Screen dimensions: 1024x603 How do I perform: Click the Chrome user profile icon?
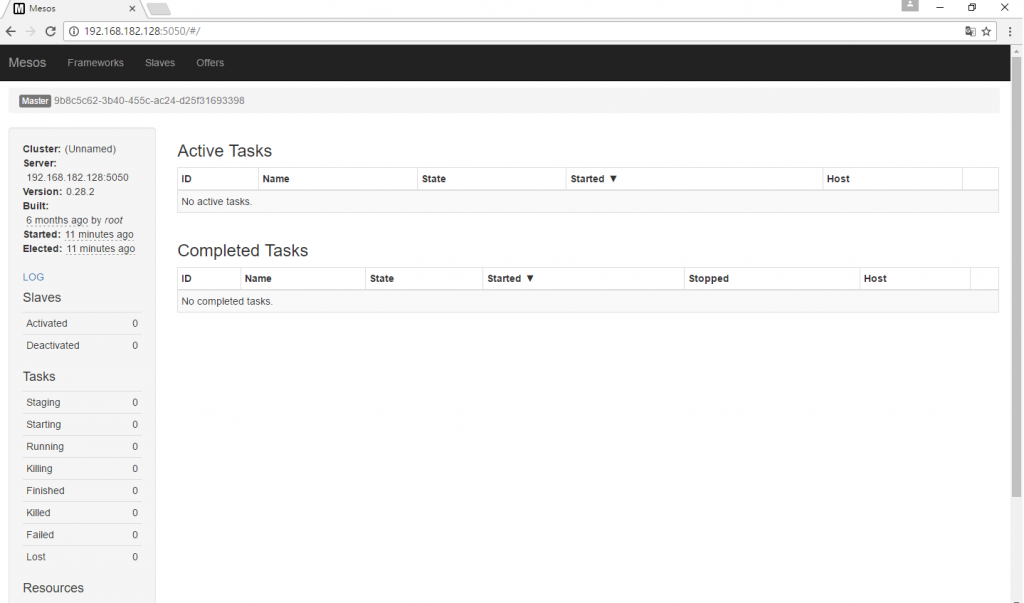910,6
